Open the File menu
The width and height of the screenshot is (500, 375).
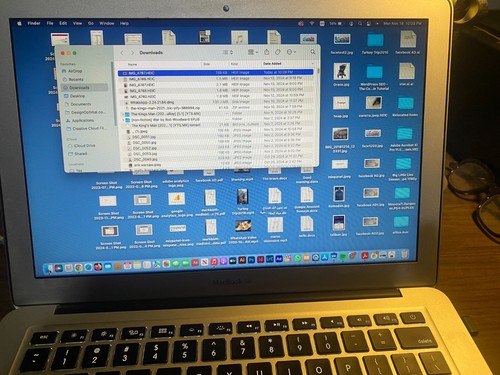pyautogui.click(x=50, y=23)
